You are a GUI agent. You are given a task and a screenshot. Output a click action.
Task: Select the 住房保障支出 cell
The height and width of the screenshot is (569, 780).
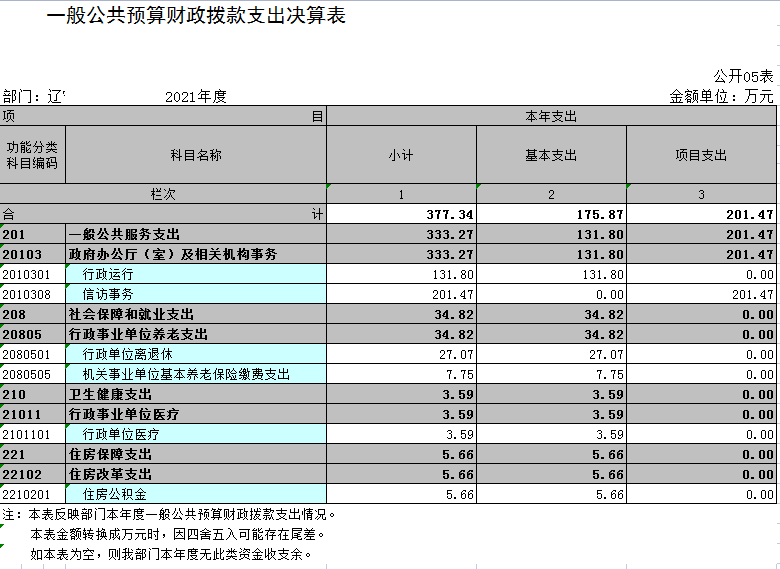tap(196, 454)
